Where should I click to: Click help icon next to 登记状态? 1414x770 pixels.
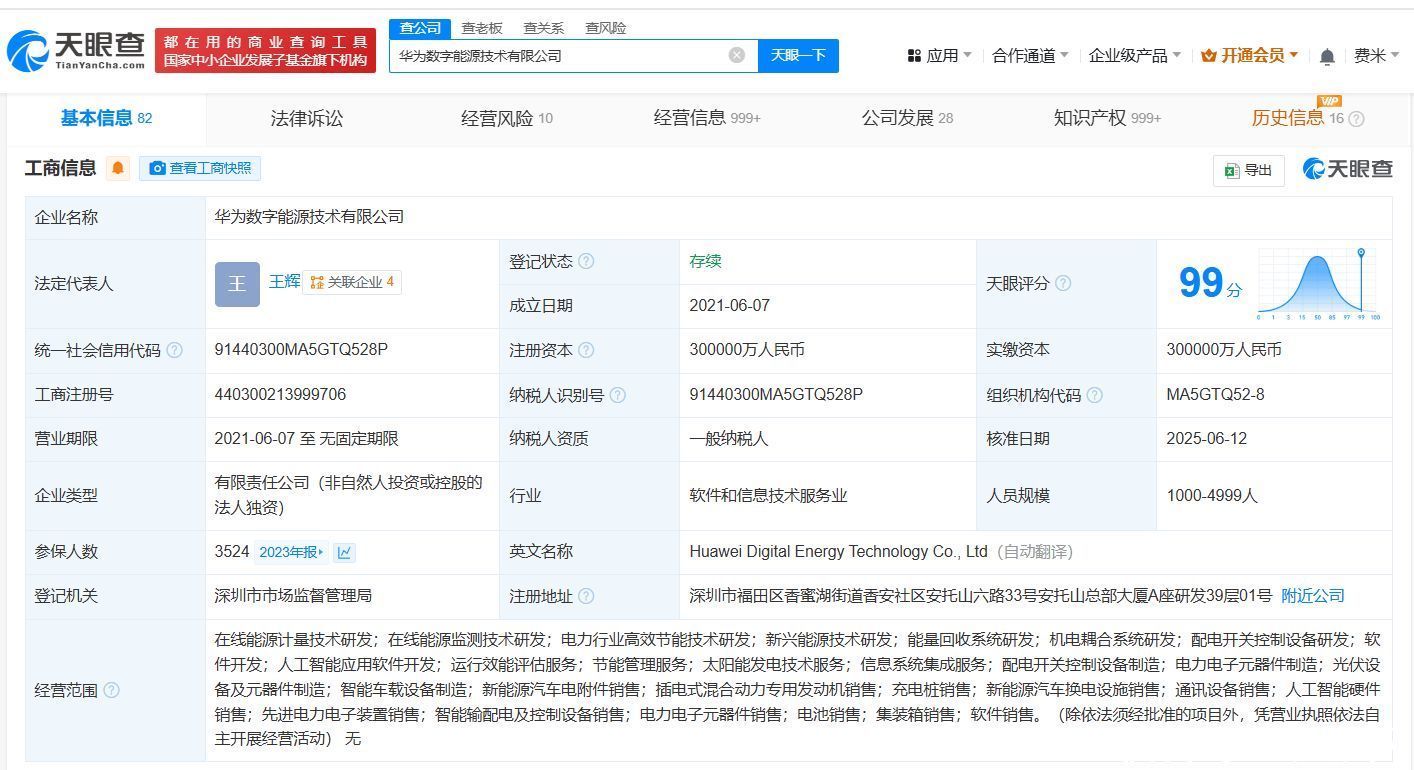point(586,262)
